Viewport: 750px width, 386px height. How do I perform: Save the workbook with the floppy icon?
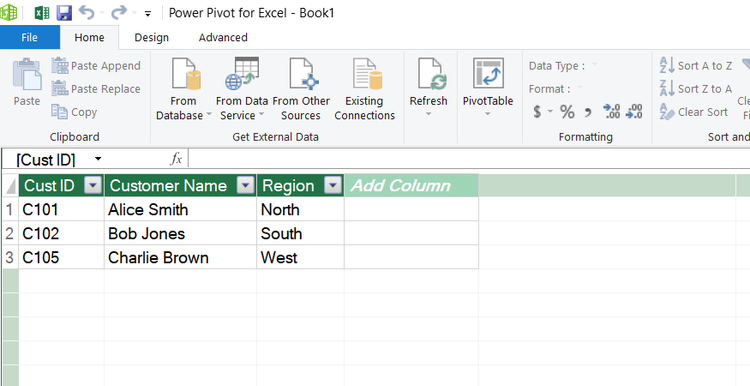(x=64, y=12)
